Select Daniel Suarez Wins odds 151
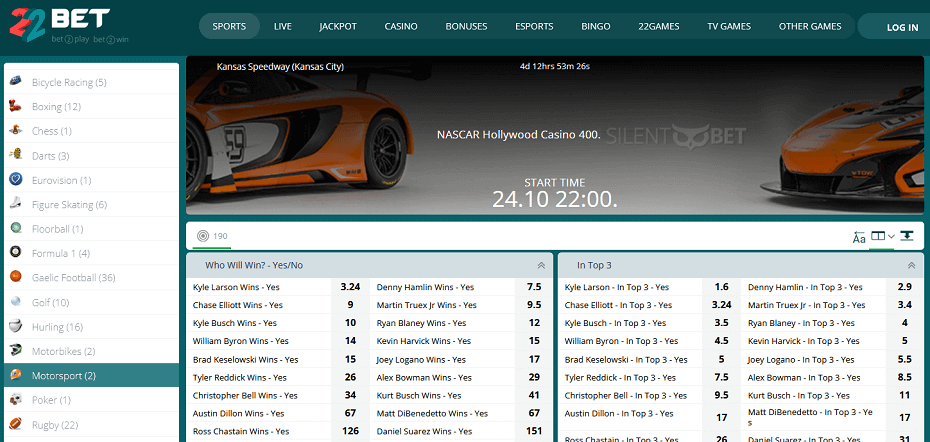Viewport: 930px width, 442px height. [x=534, y=431]
